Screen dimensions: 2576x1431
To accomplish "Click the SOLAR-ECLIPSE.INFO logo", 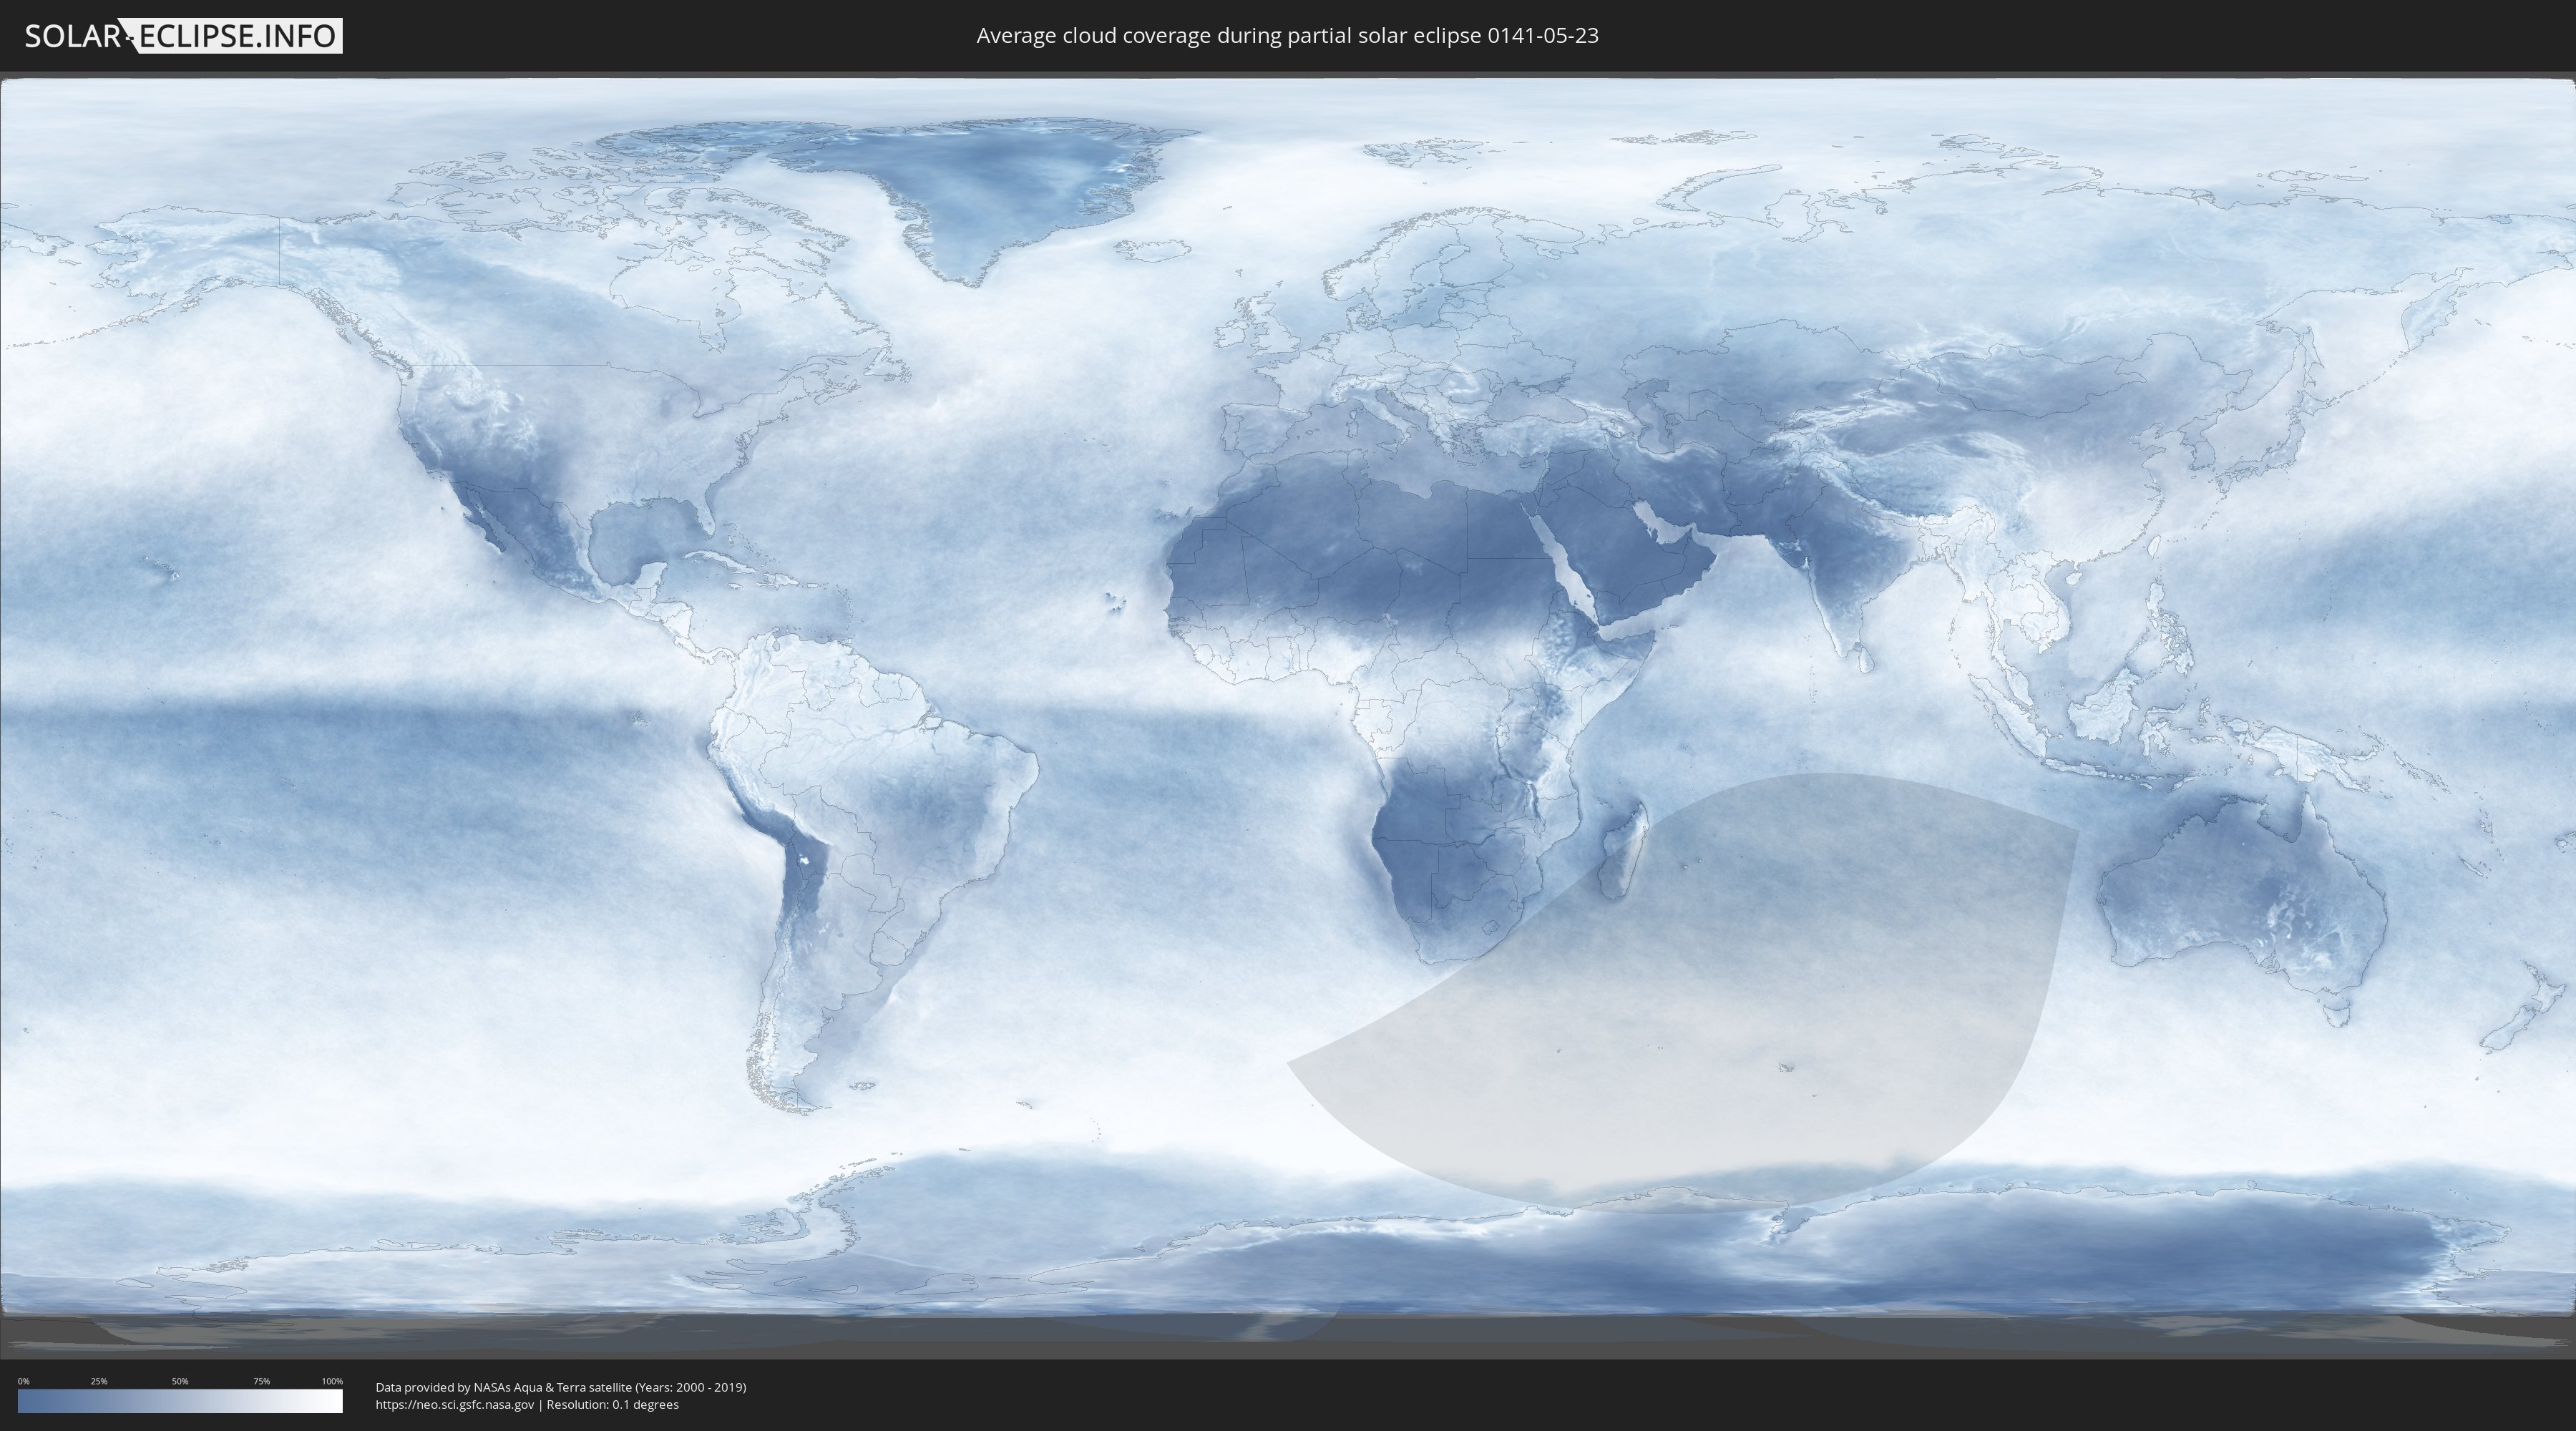I will [x=183, y=36].
